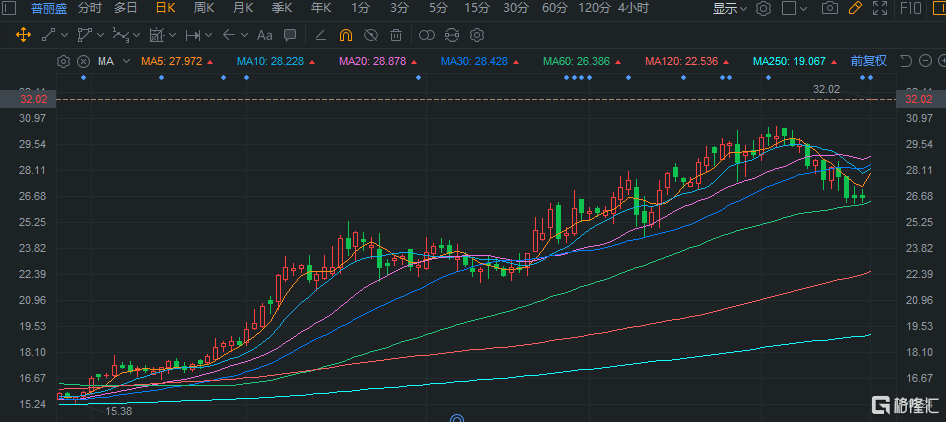Select the wave pattern drawing tool
The width and height of the screenshot is (946, 422).
[121, 35]
